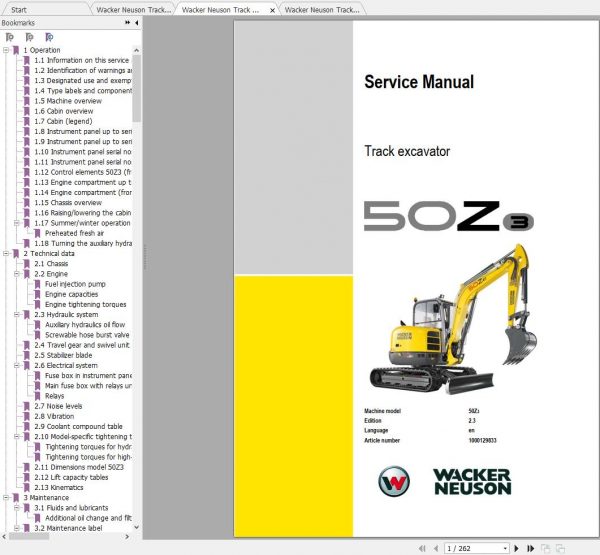Click the bookmark icon beside Preheated fresh air
The height and width of the screenshot is (555, 600).
pyautogui.click(x=38, y=233)
